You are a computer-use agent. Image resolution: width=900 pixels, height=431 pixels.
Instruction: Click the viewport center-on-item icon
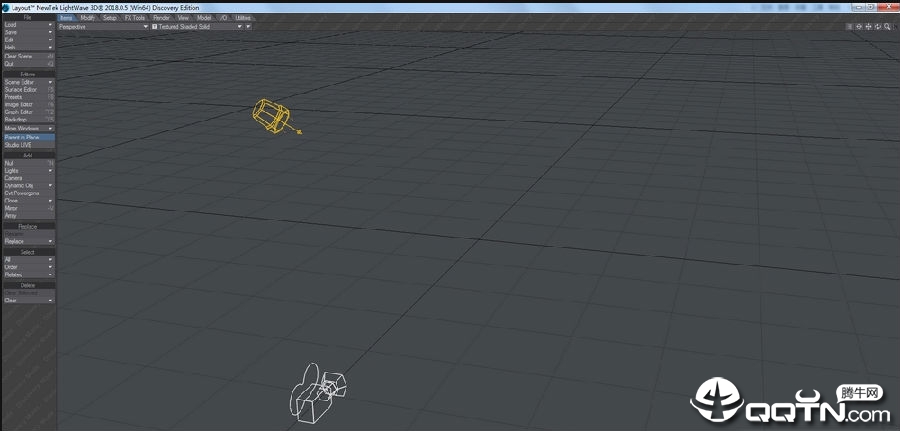(859, 26)
